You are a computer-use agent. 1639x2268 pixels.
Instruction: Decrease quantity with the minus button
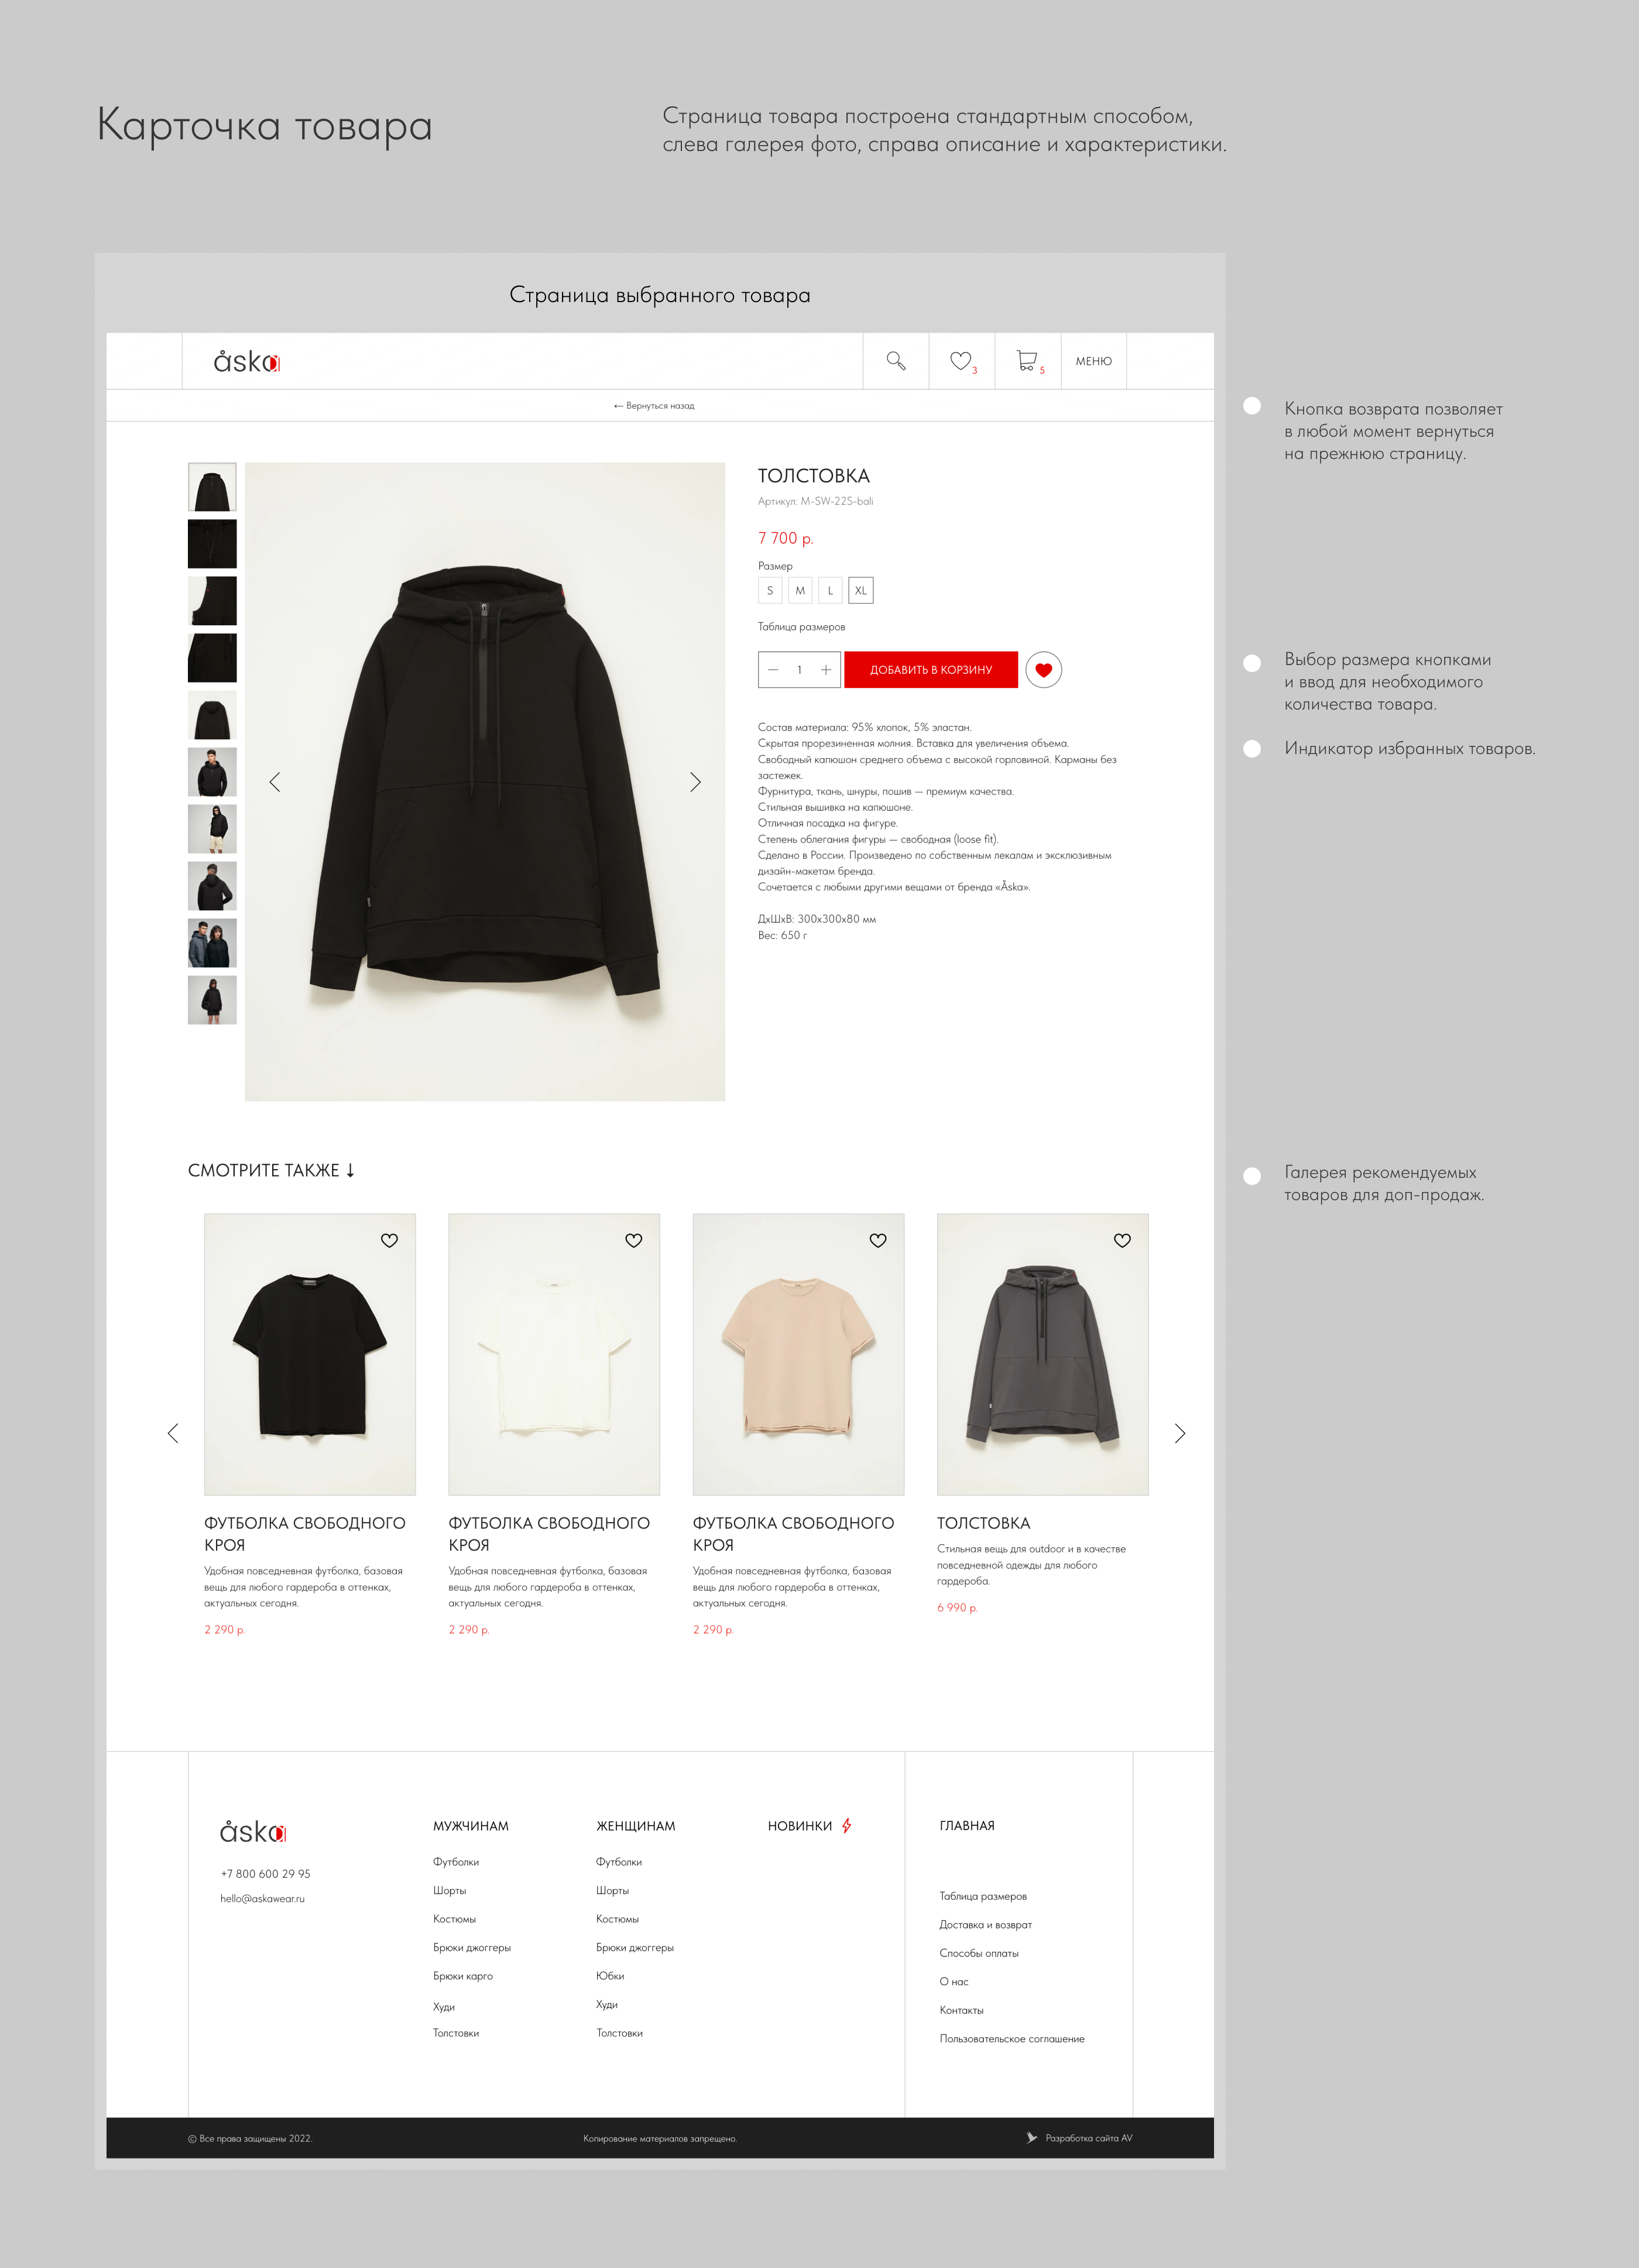click(x=773, y=670)
